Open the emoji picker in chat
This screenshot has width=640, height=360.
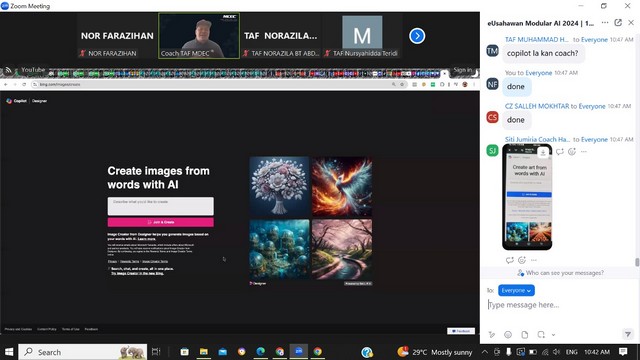[508, 335]
